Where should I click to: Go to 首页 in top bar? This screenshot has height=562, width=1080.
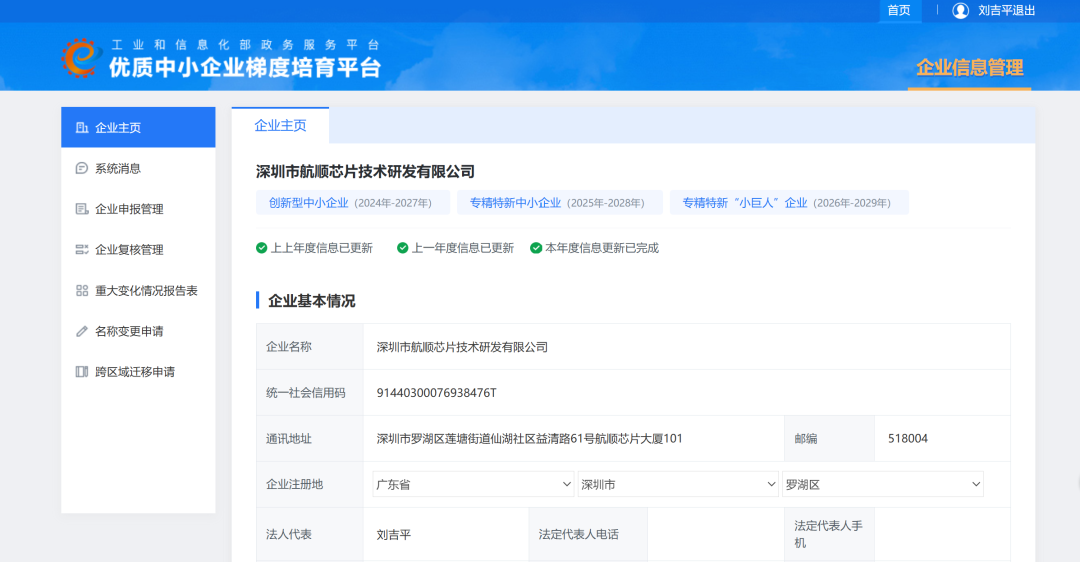[899, 10]
